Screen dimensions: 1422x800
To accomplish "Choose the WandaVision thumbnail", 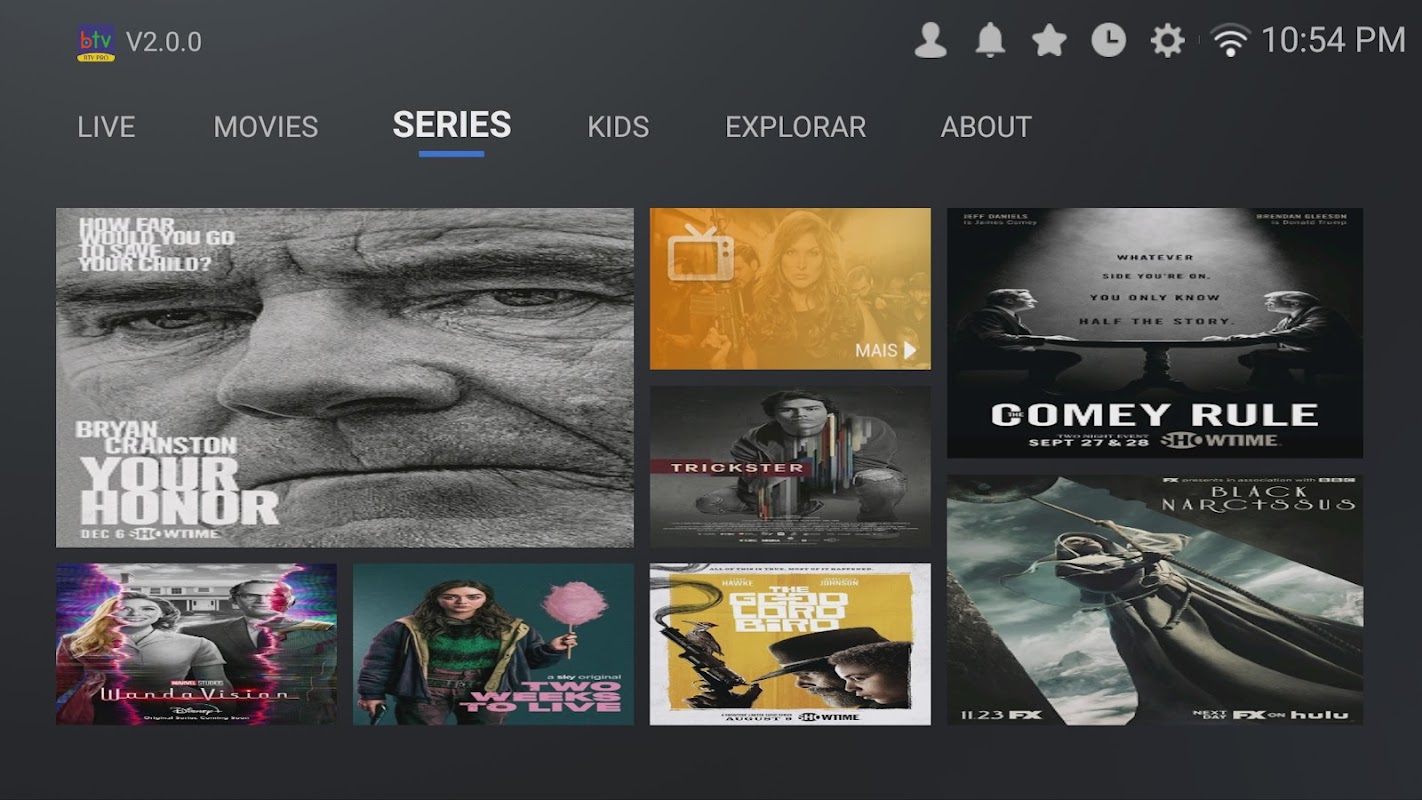I will [196, 644].
